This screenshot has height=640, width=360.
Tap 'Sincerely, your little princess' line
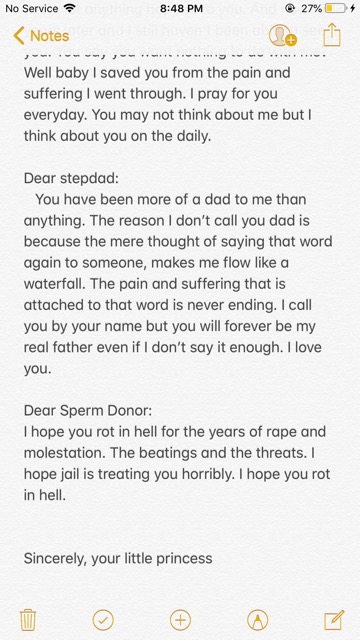[118, 558]
